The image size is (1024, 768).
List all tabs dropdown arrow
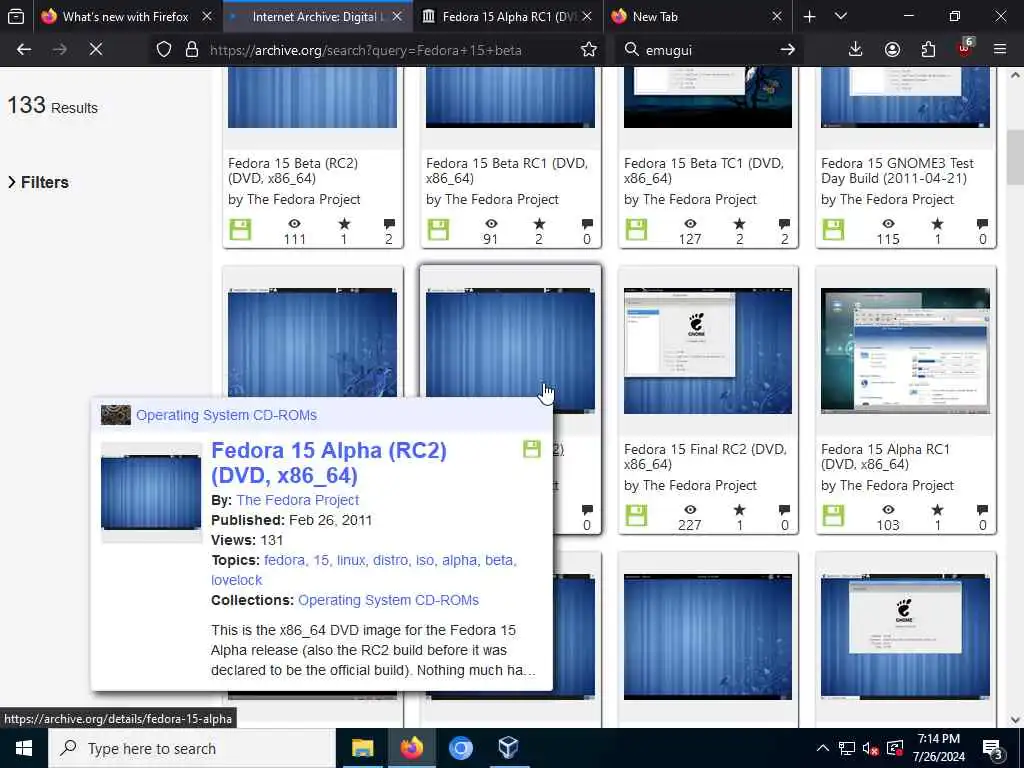pyautogui.click(x=841, y=16)
